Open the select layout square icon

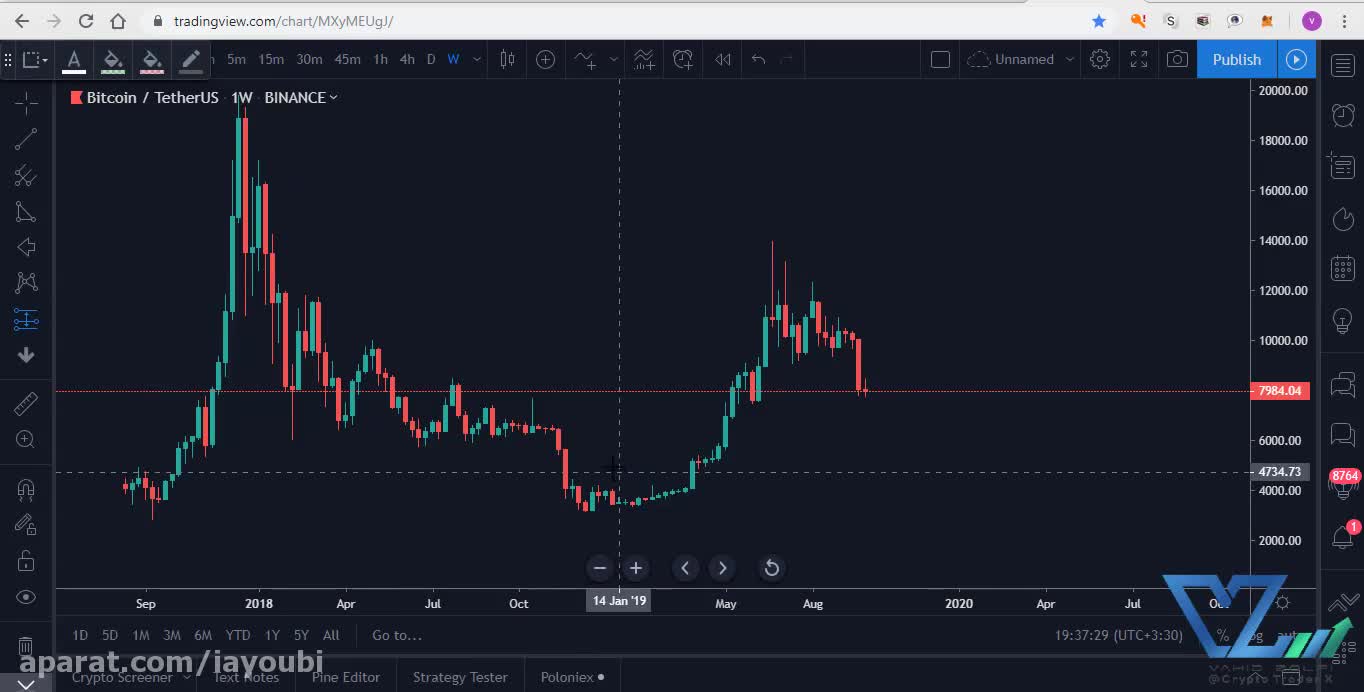click(940, 59)
